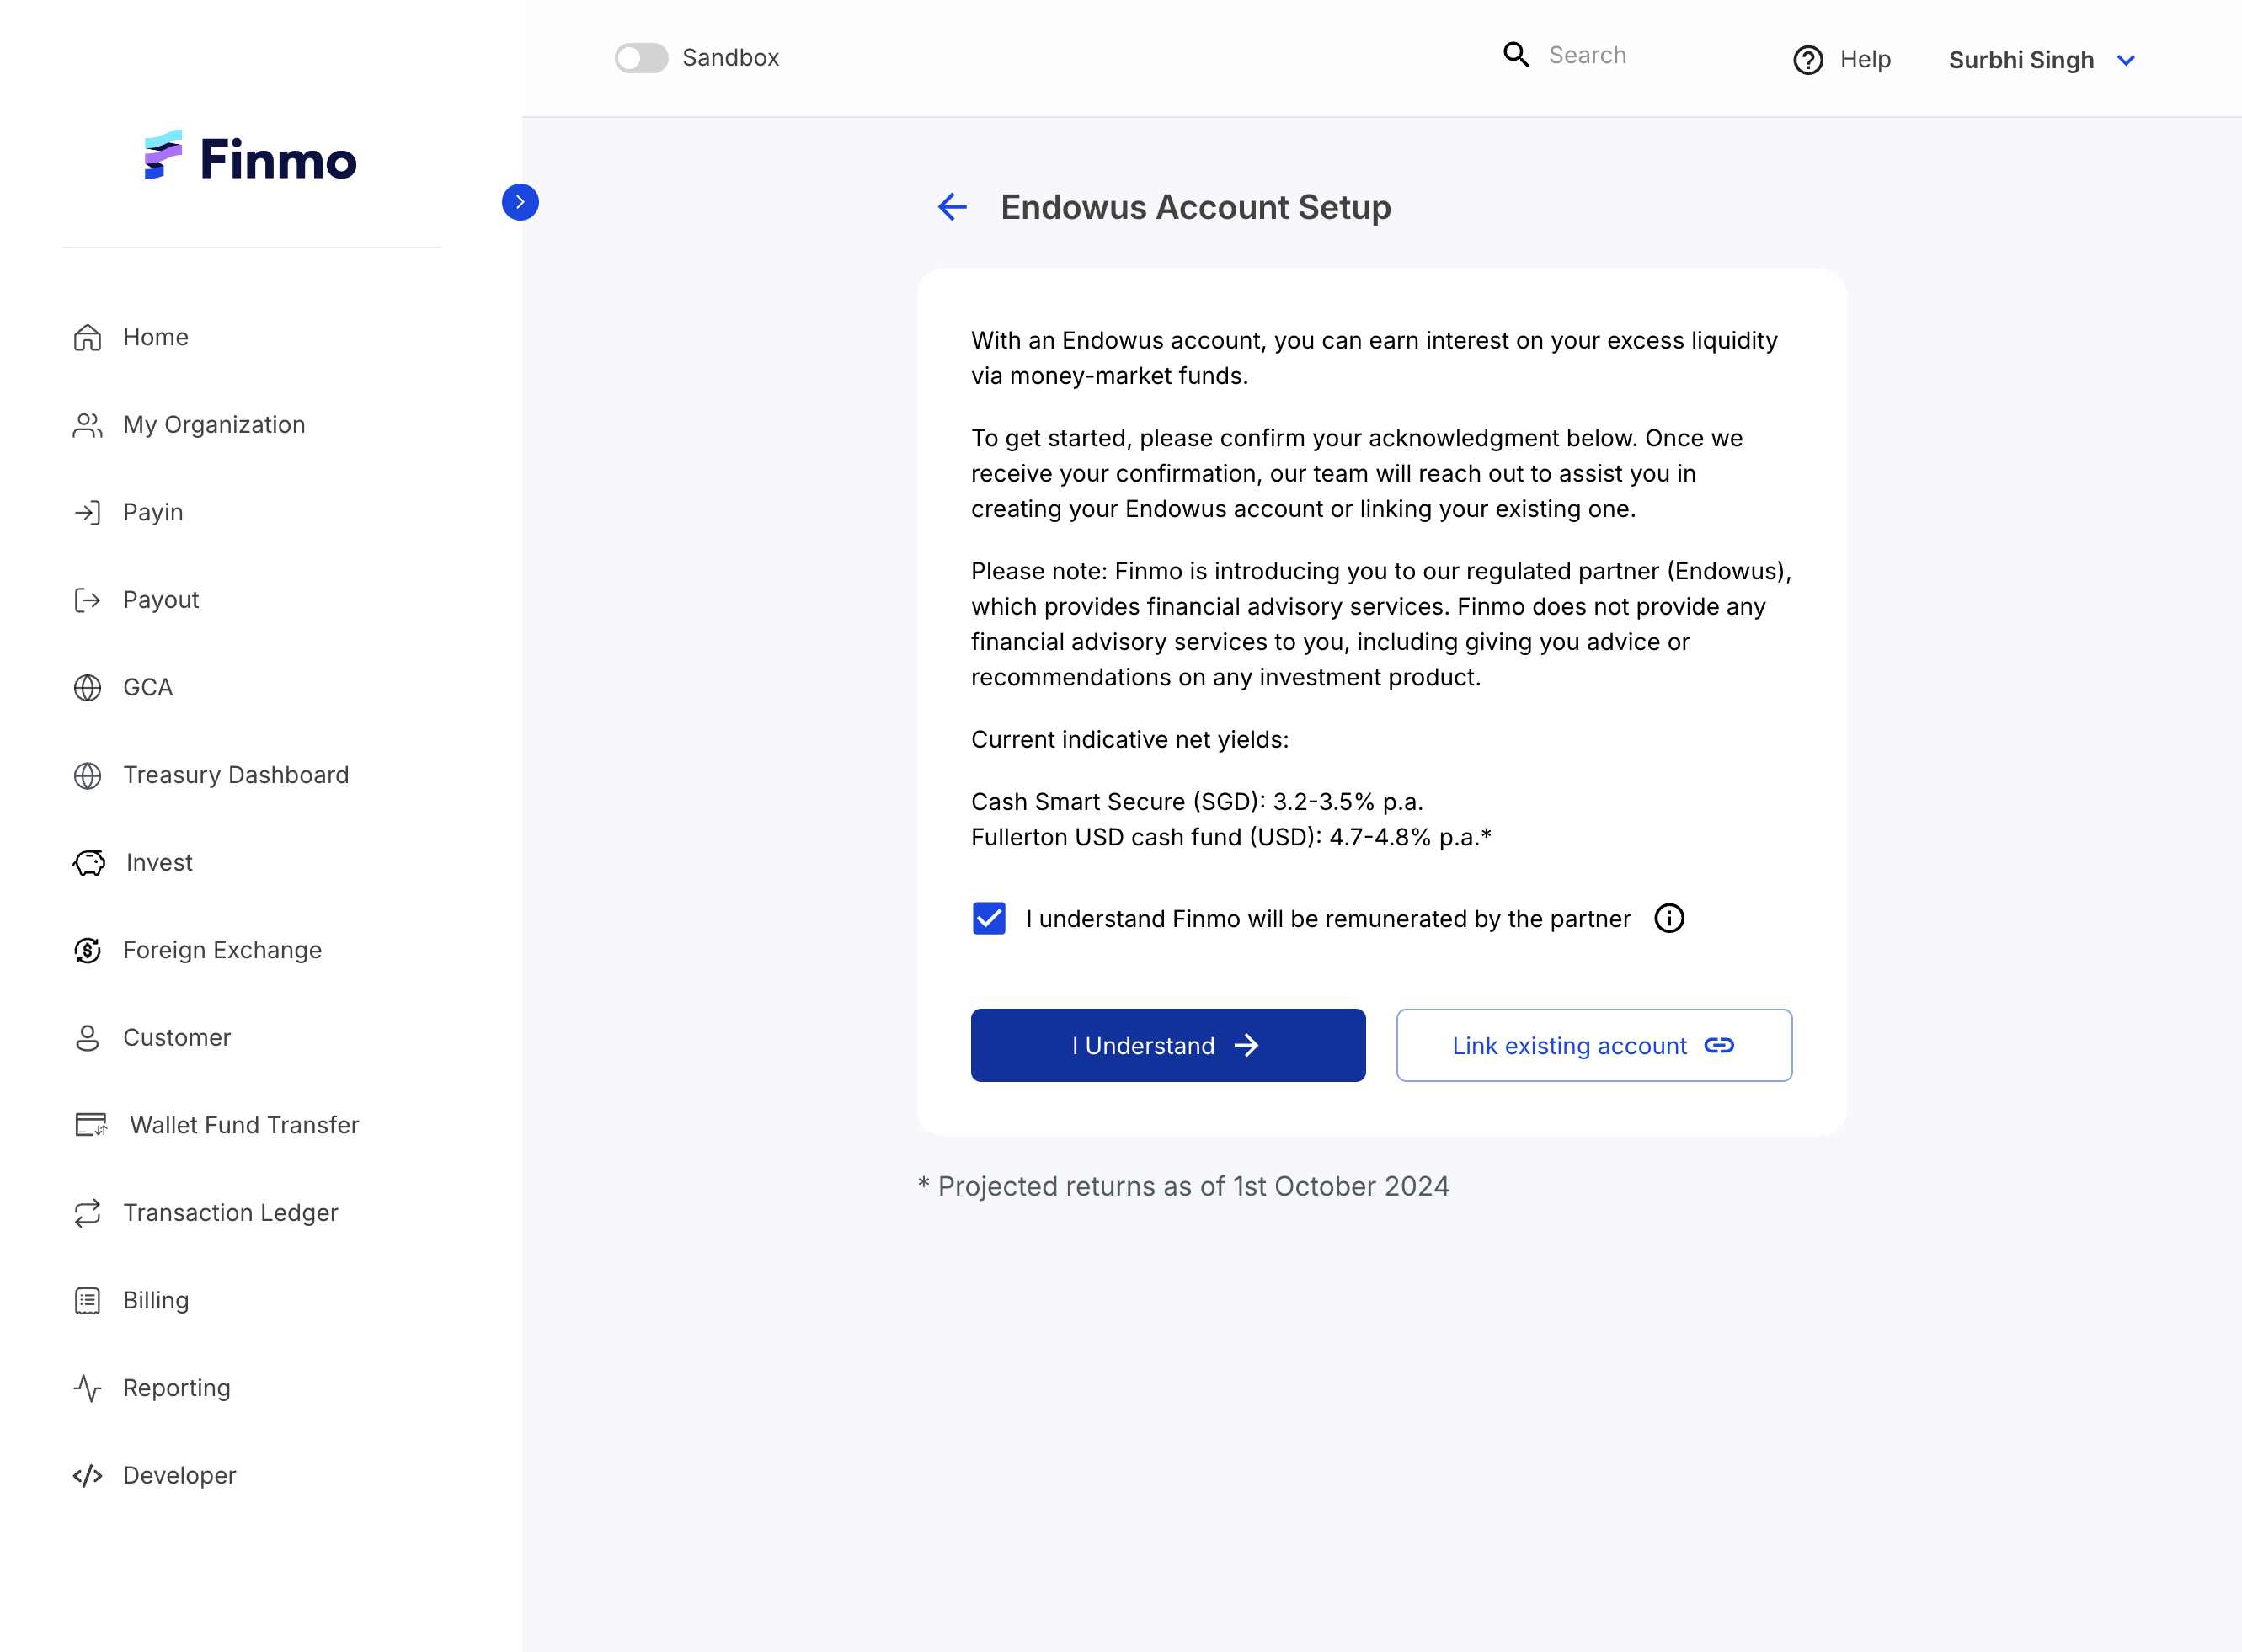Click the Payin arrow icon
This screenshot has height=1652, width=2242.
pos(88,513)
